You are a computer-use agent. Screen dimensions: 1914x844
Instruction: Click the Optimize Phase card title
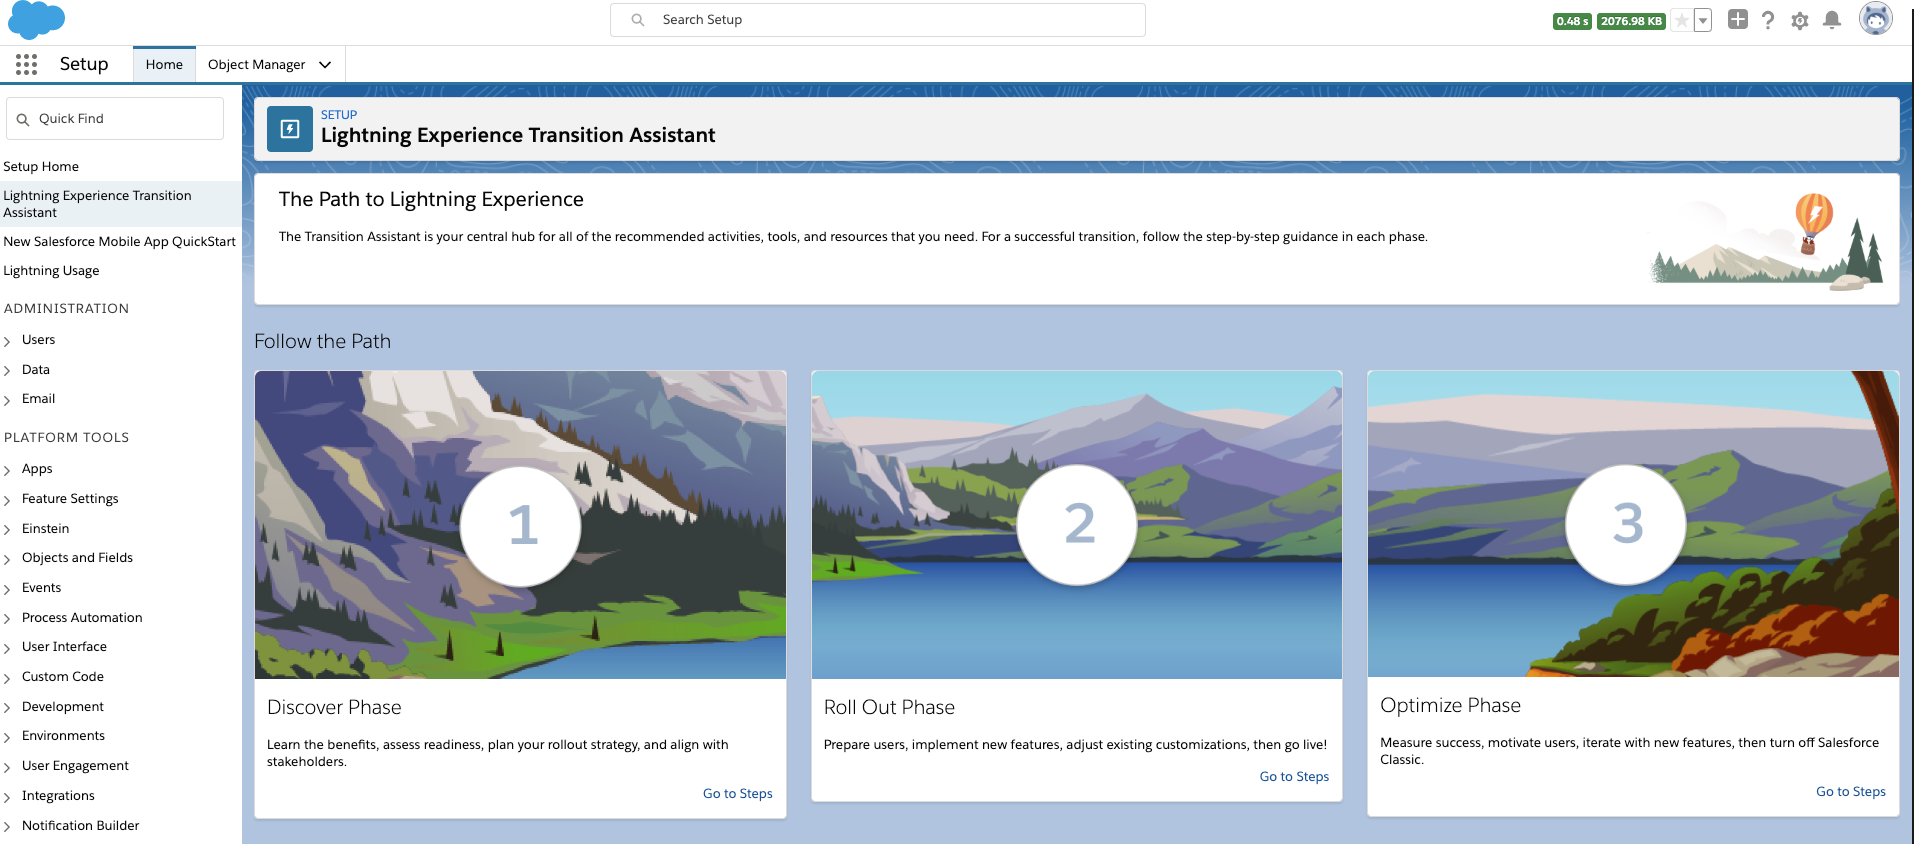(x=1450, y=706)
